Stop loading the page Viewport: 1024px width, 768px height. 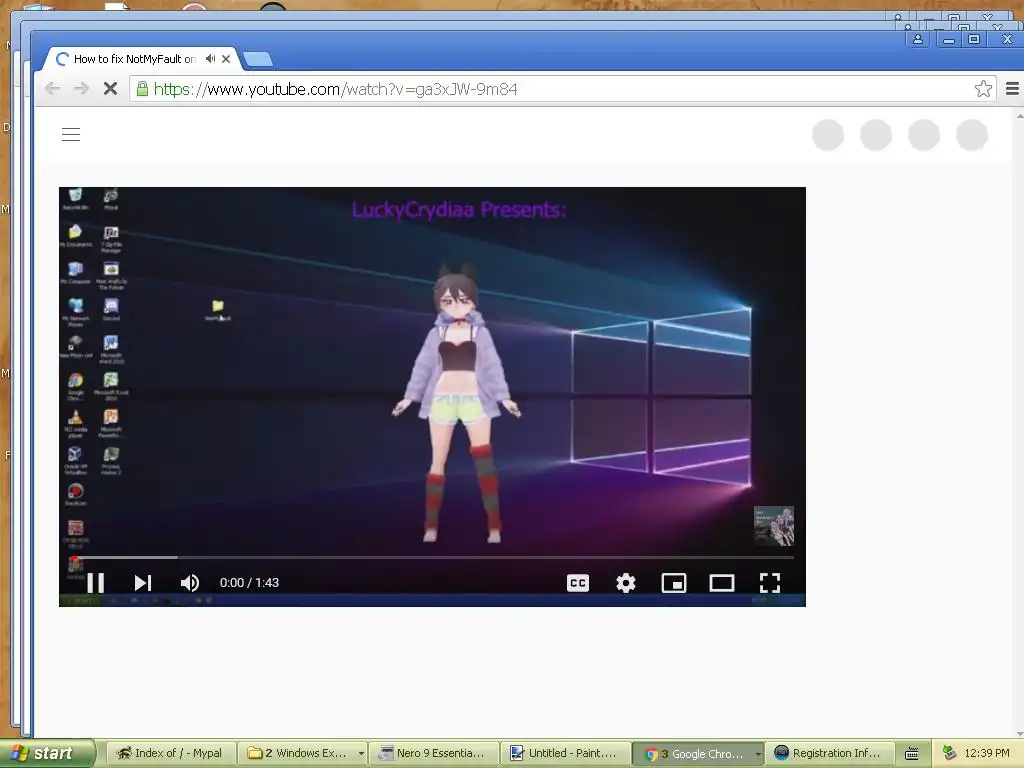(x=110, y=89)
